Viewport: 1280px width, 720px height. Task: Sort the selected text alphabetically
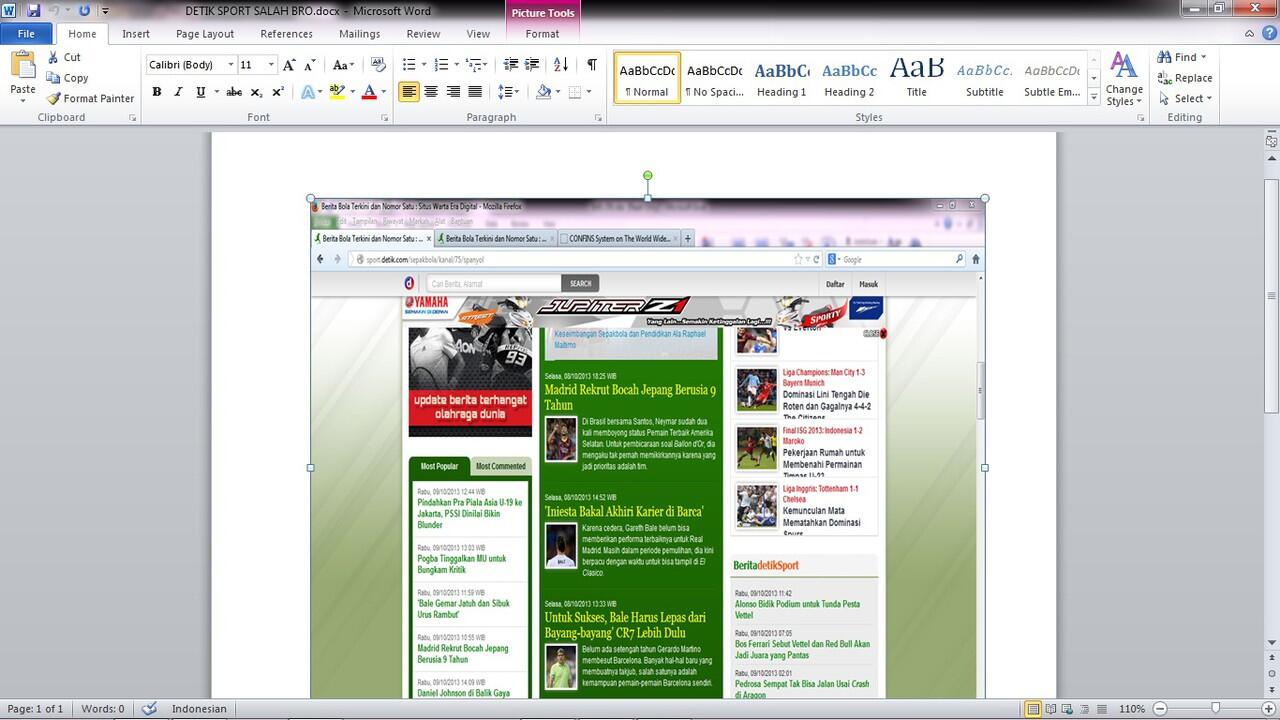(x=561, y=65)
